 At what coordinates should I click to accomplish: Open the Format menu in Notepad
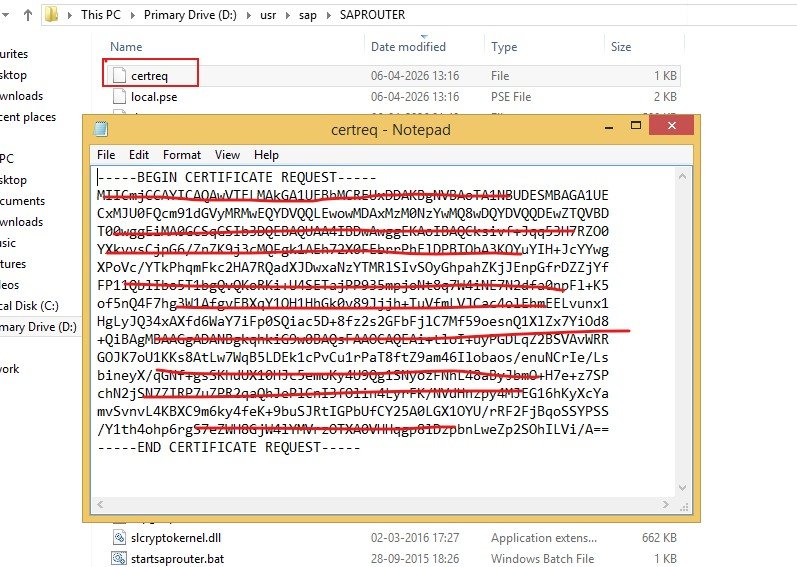(x=181, y=155)
